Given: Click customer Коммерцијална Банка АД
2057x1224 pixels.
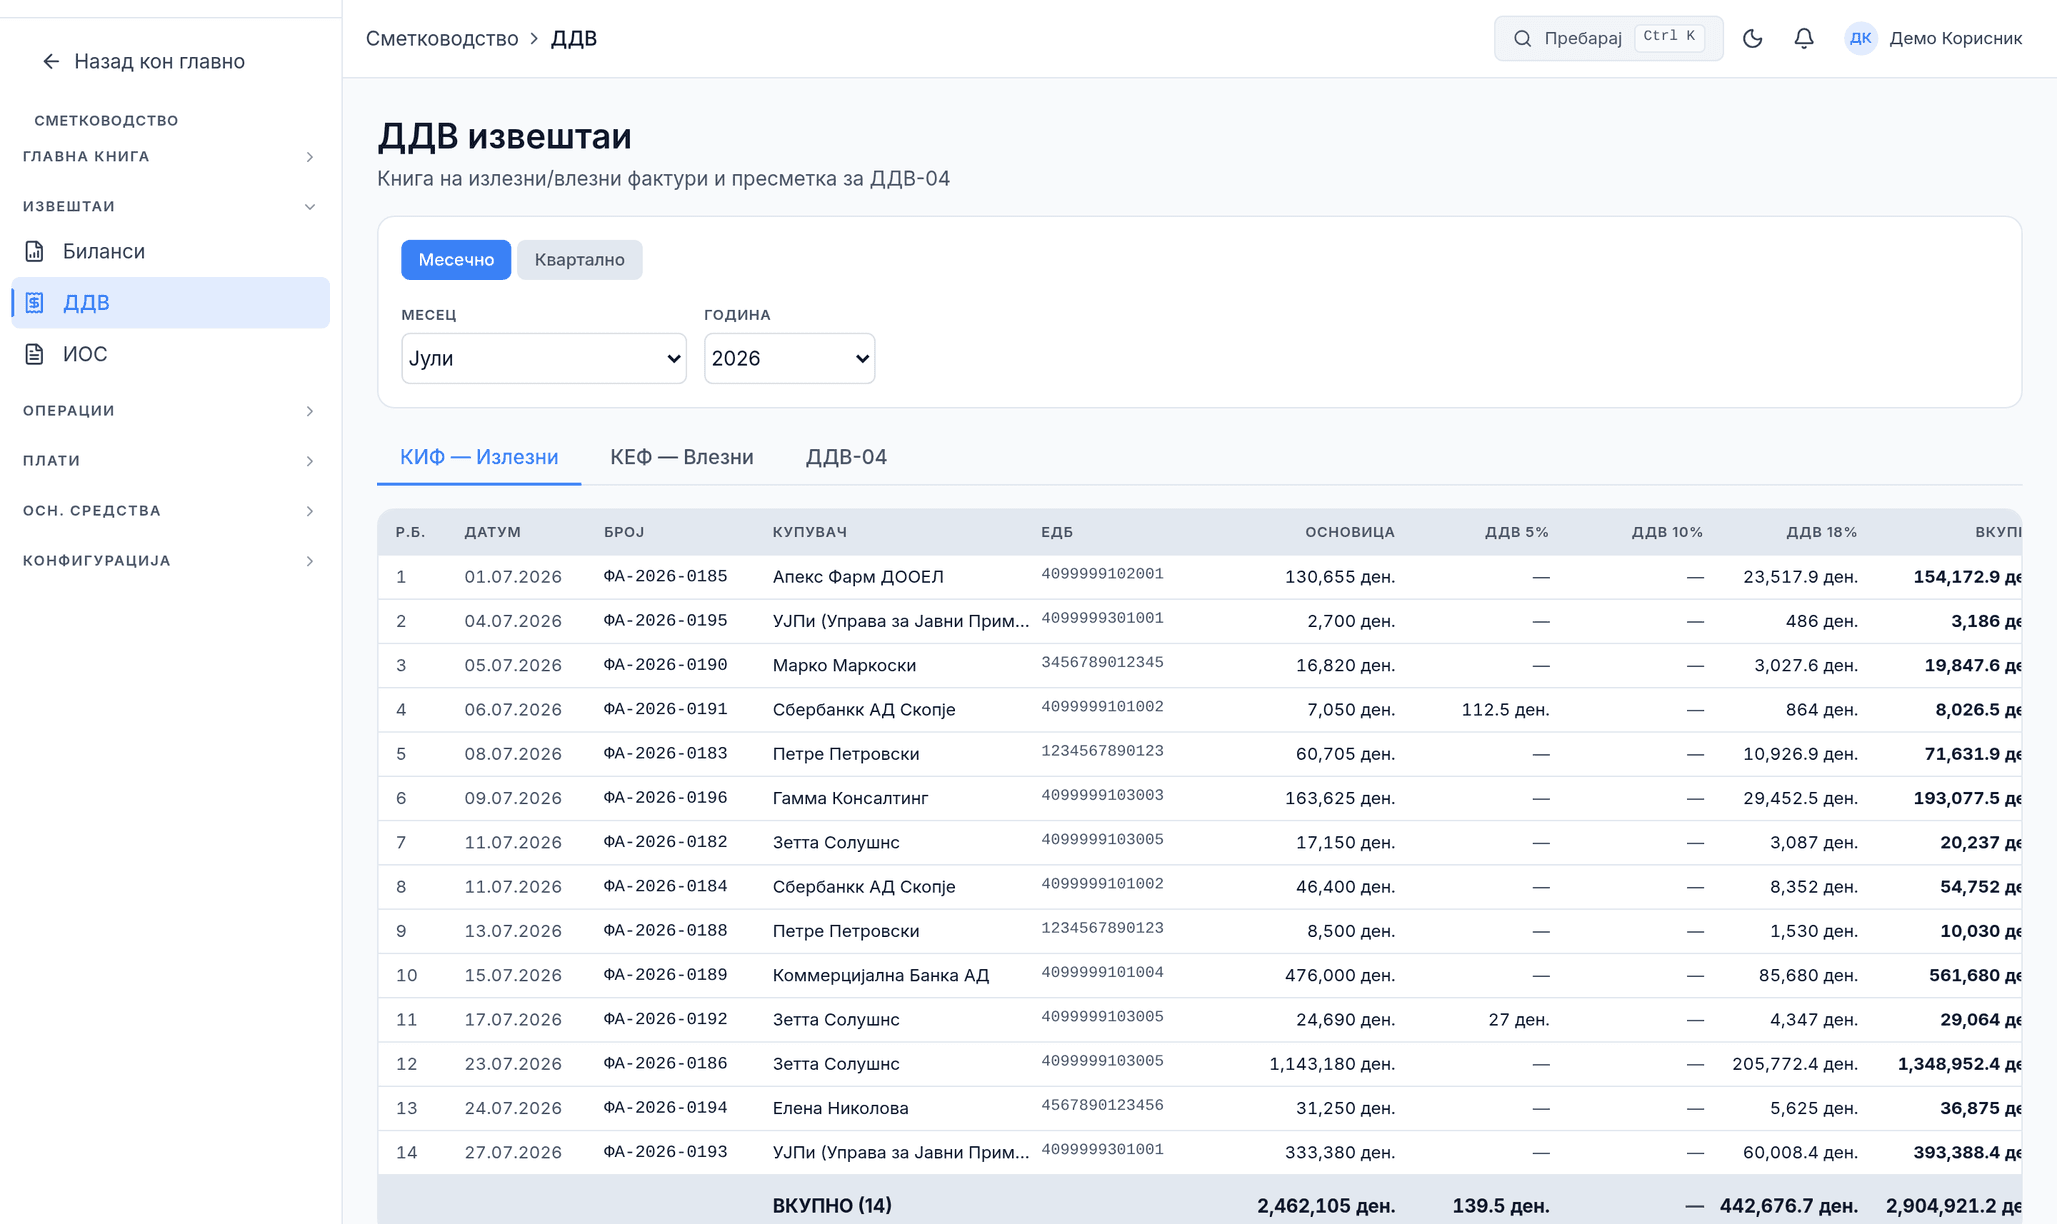Looking at the screenshot, I should pos(880,975).
